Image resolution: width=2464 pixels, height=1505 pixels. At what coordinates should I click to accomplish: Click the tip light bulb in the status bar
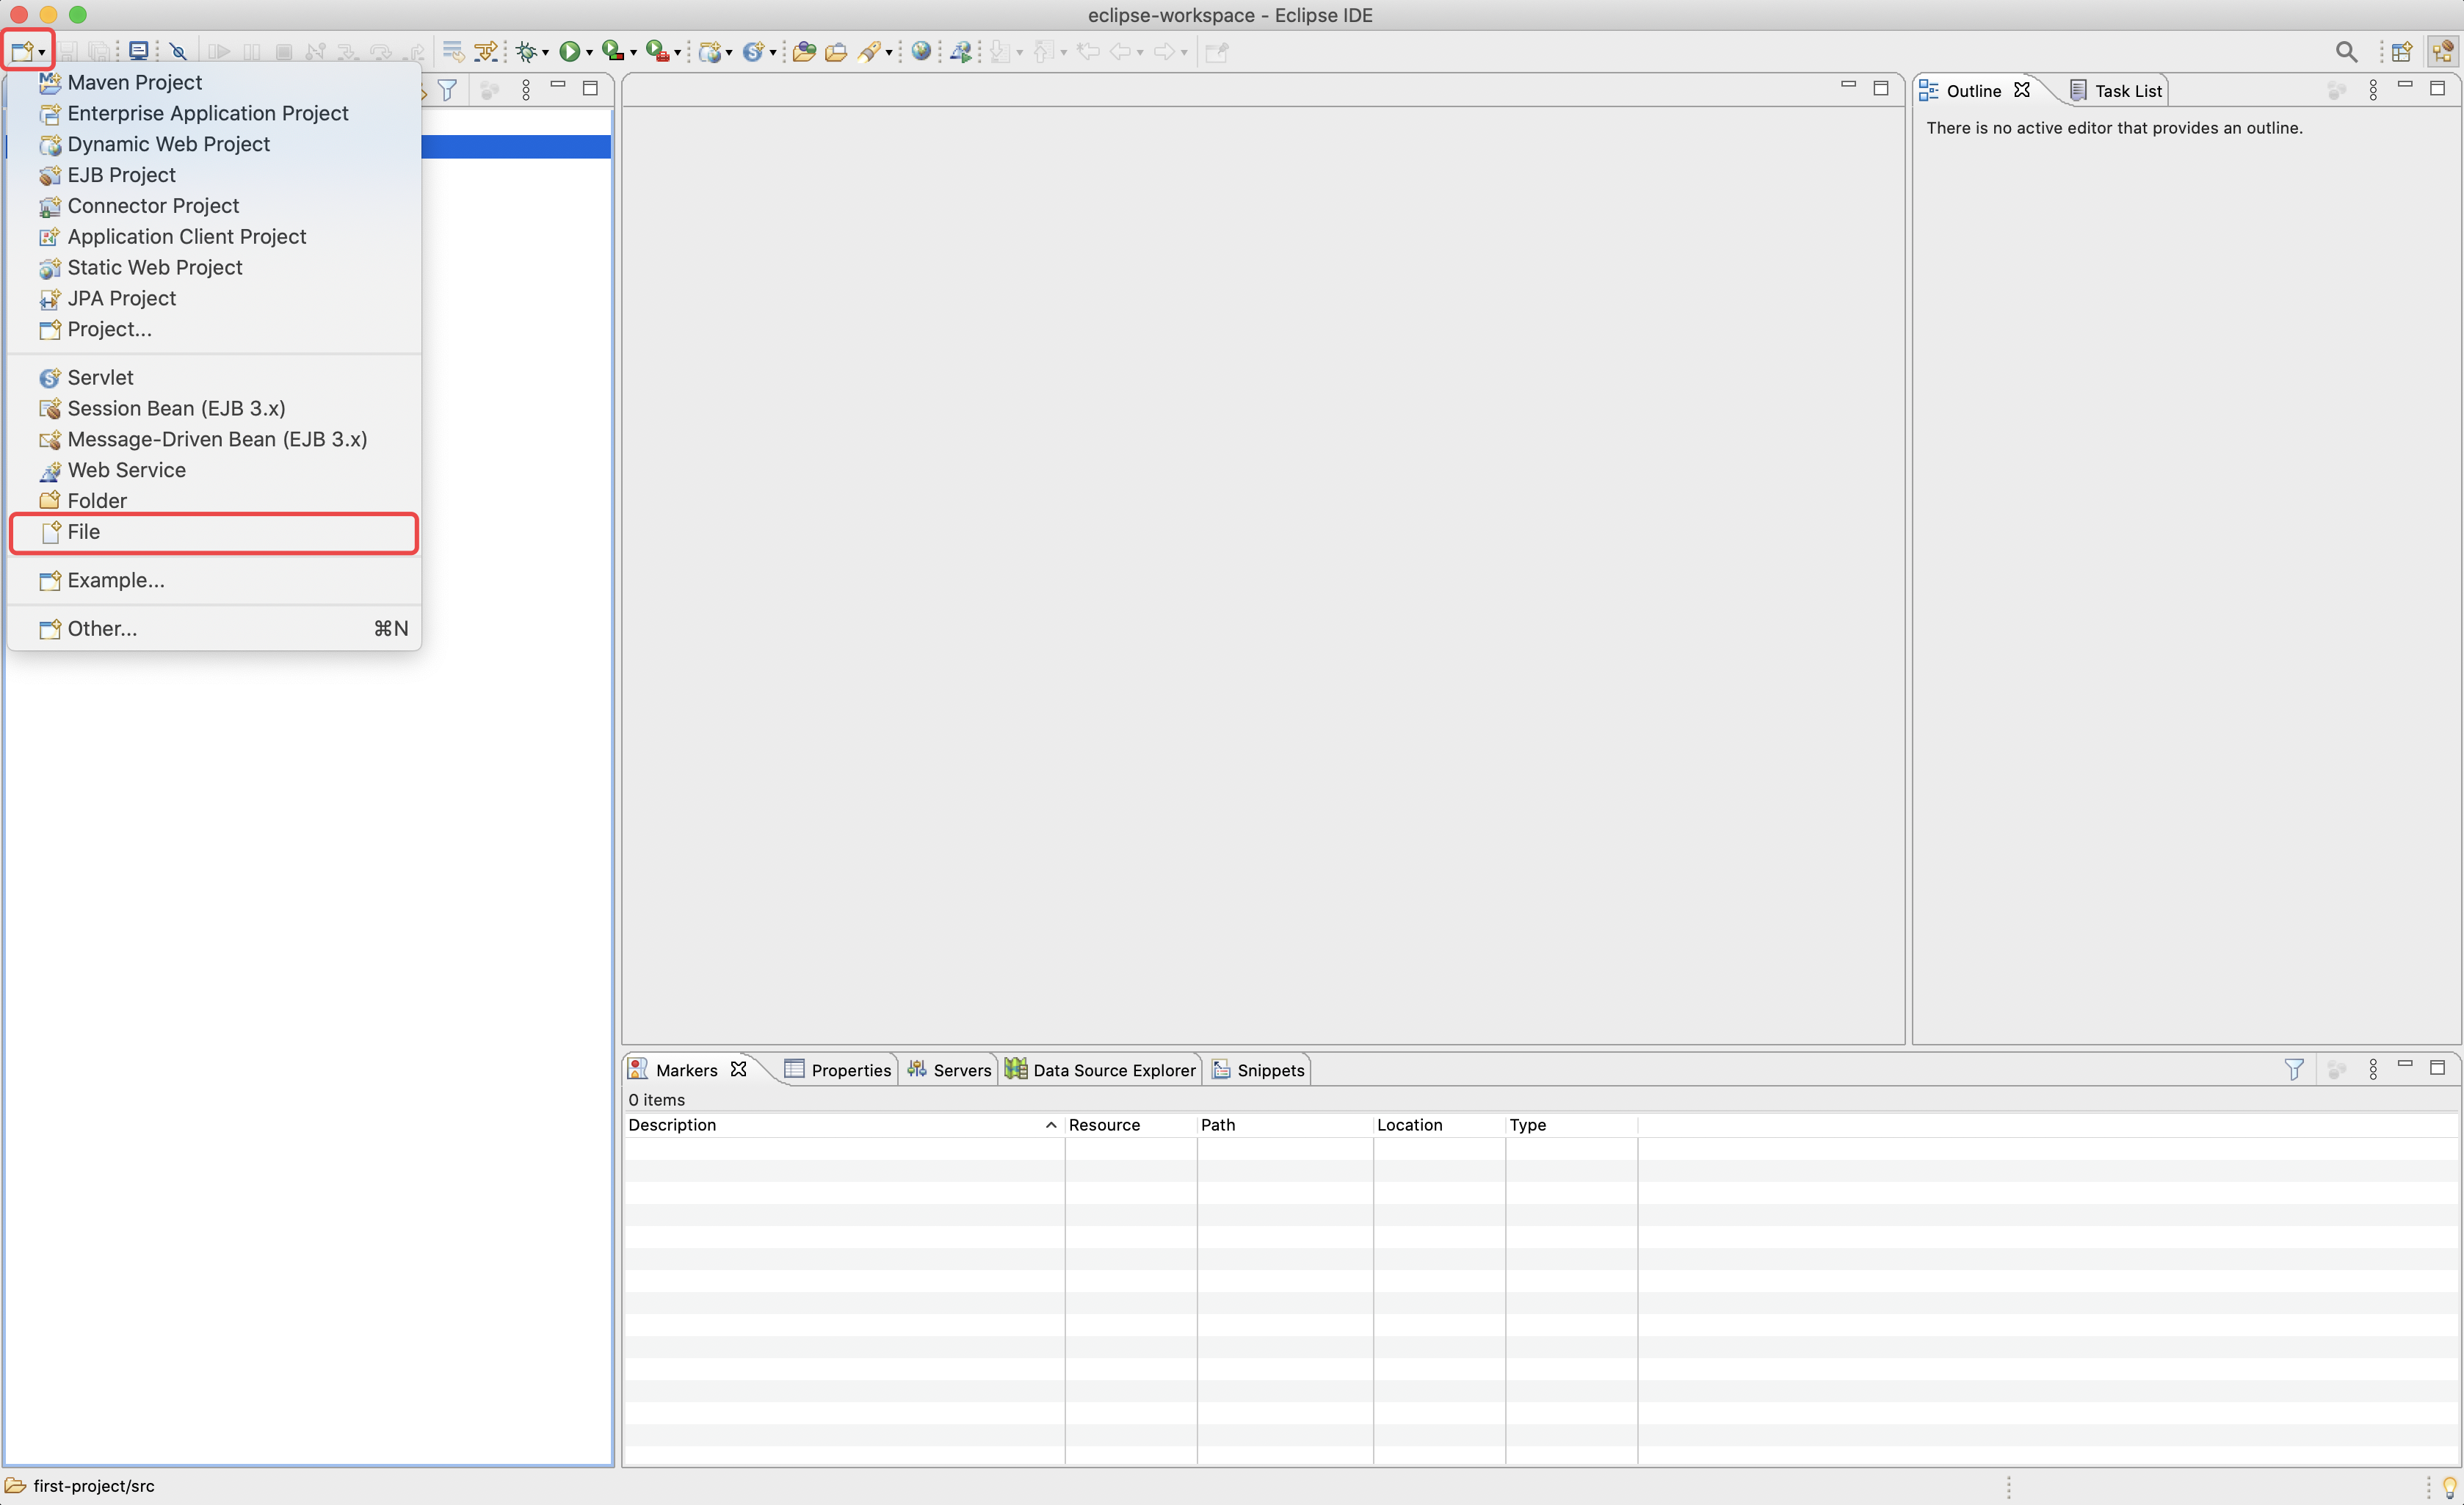(x=2449, y=1487)
